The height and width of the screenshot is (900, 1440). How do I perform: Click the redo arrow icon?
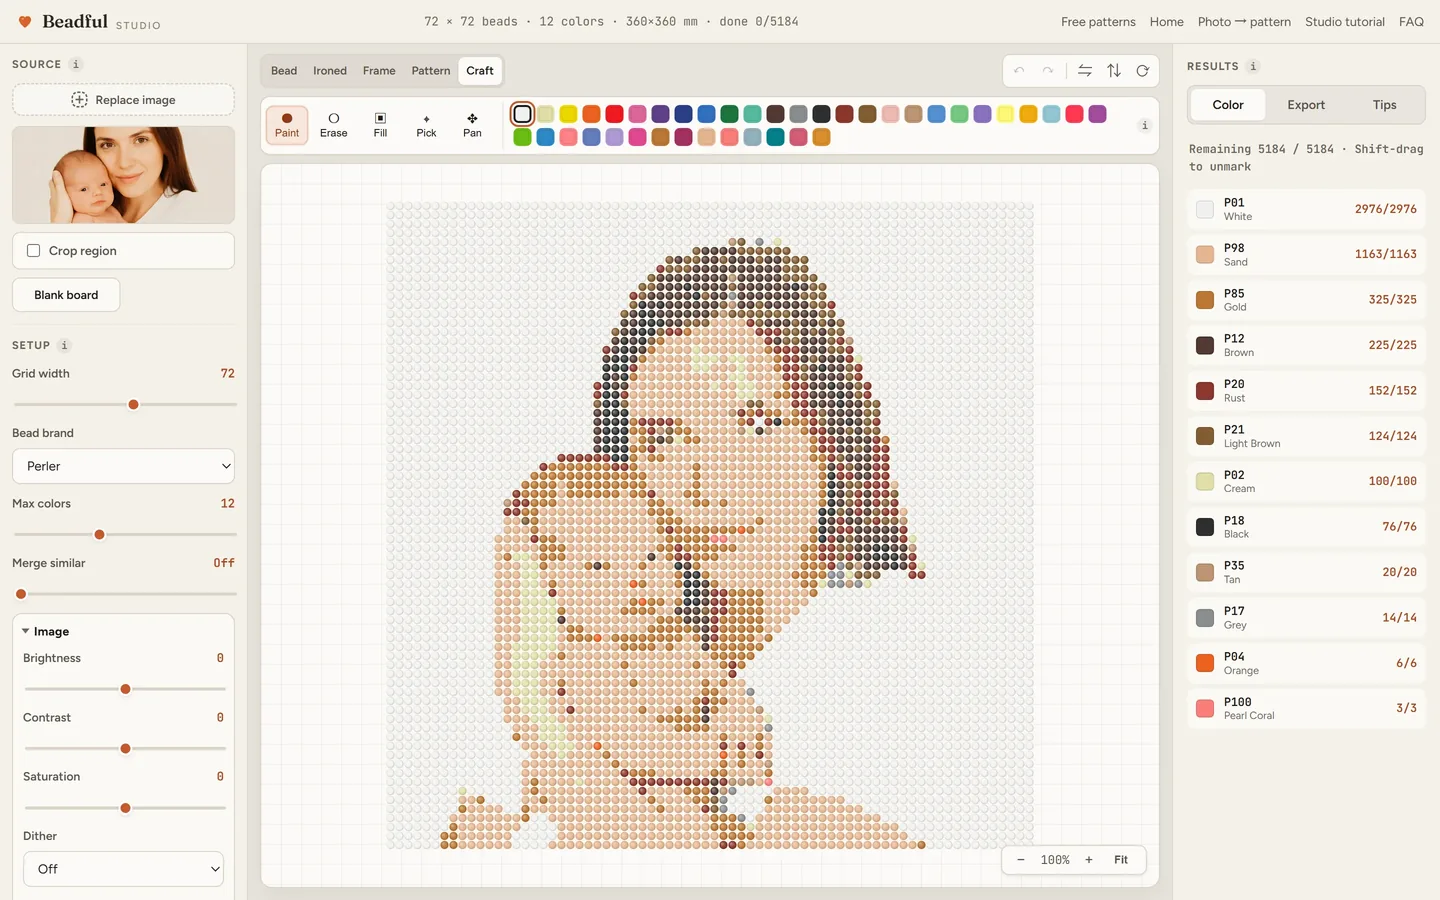(x=1048, y=71)
